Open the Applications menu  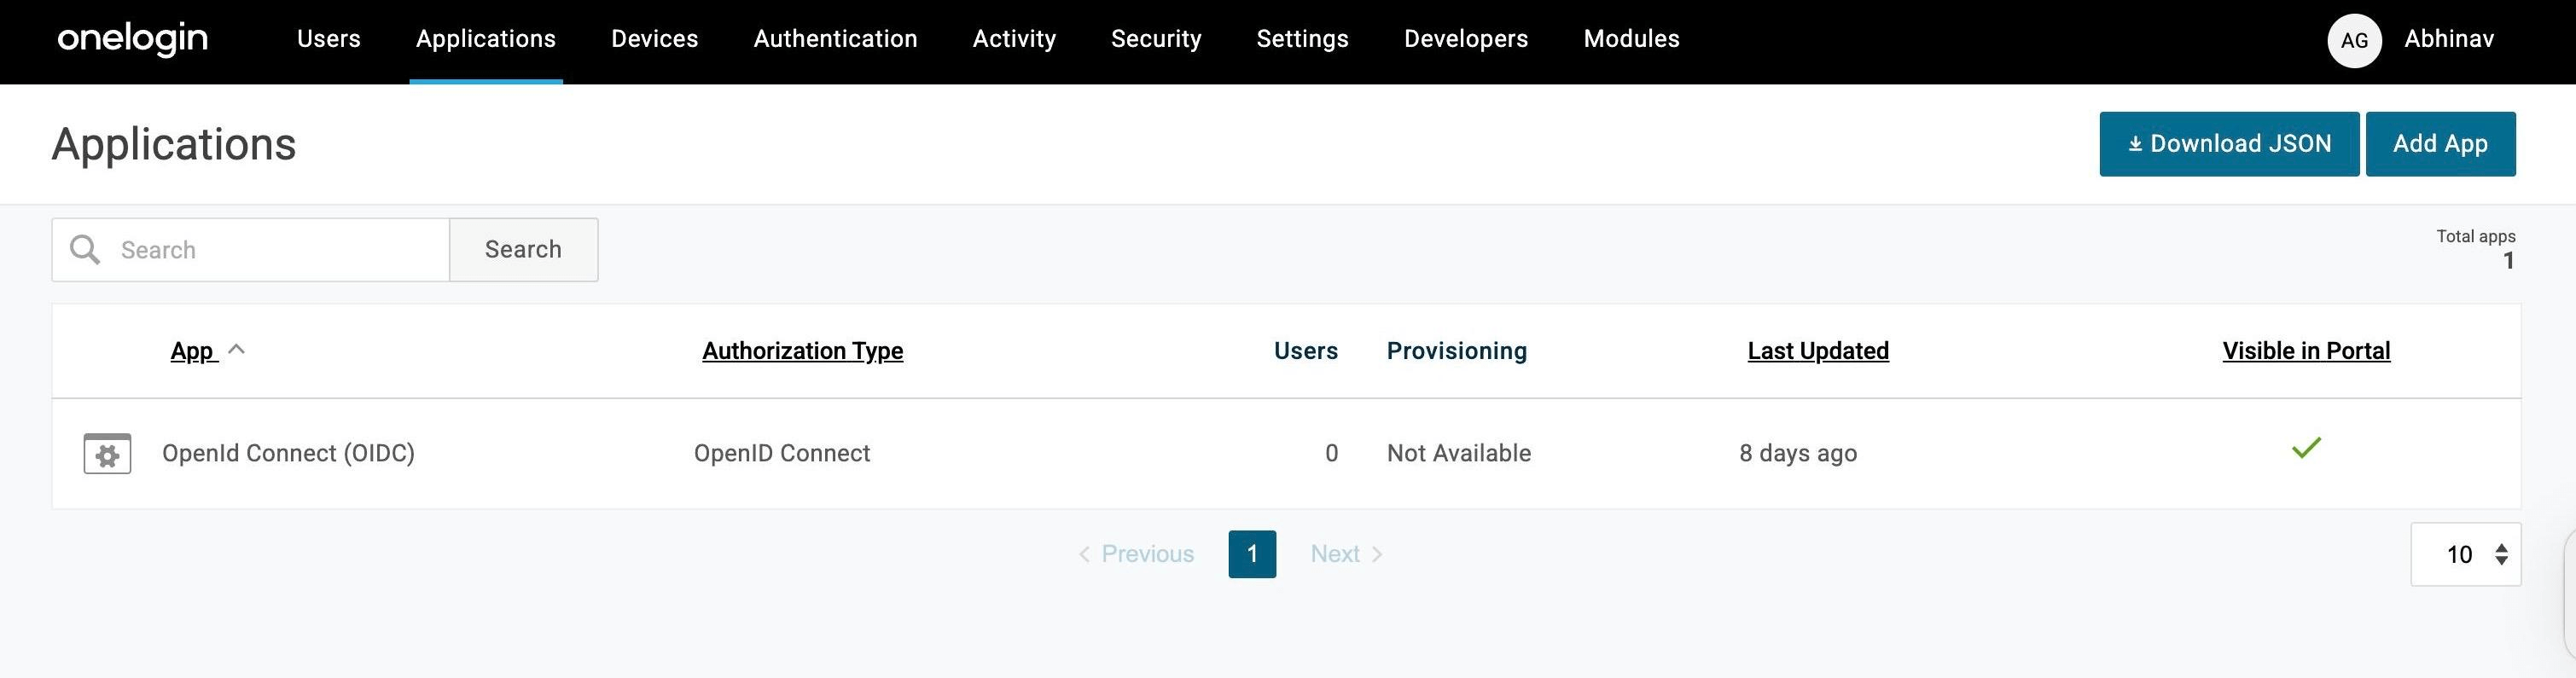click(x=486, y=39)
